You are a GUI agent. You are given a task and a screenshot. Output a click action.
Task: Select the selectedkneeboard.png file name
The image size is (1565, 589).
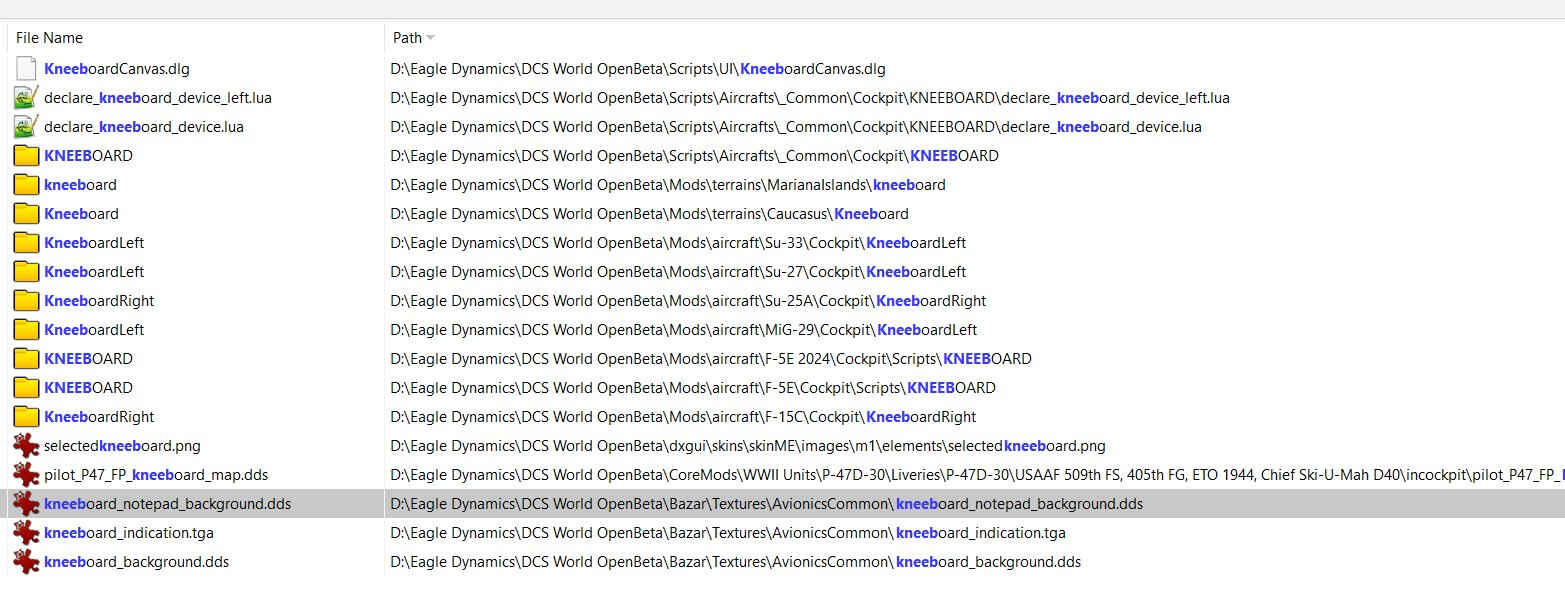pyautogui.click(x=122, y=446)
